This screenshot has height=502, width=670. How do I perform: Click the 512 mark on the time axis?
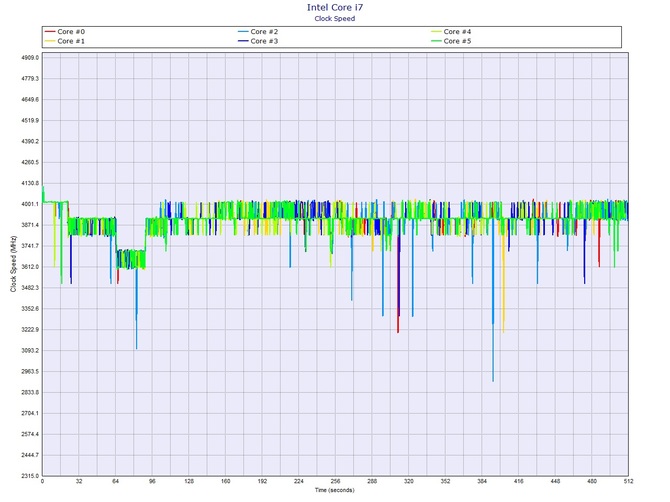(x=628, y=483)
